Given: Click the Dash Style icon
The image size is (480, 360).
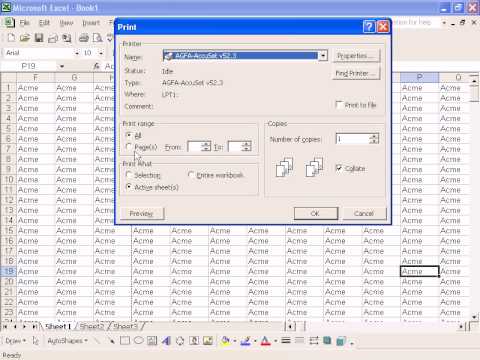Looking at the screenshot, I should pyautogui.click(x=300, y=341).
